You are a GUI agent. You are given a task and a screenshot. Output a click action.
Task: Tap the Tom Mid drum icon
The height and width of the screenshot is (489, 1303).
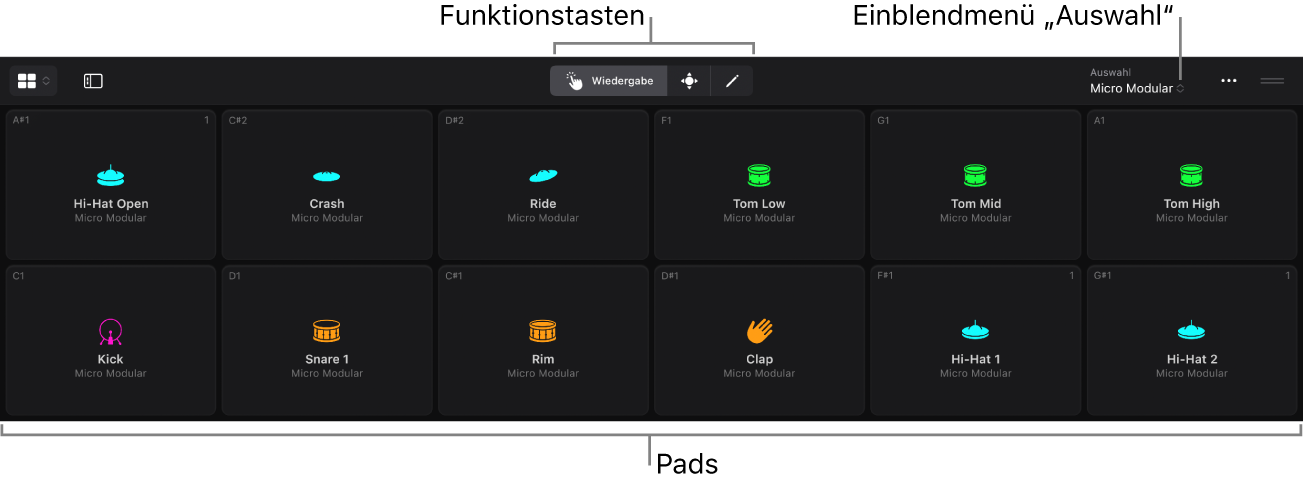tap(976, 176)
